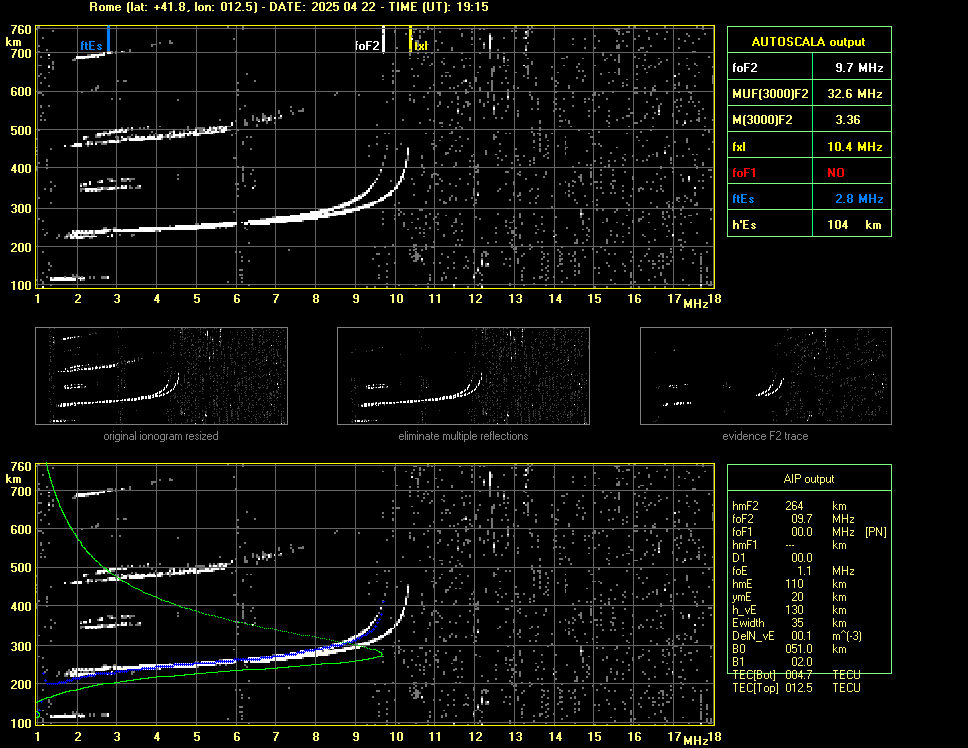Click the 104 km h'Es value

pos(854,225)
